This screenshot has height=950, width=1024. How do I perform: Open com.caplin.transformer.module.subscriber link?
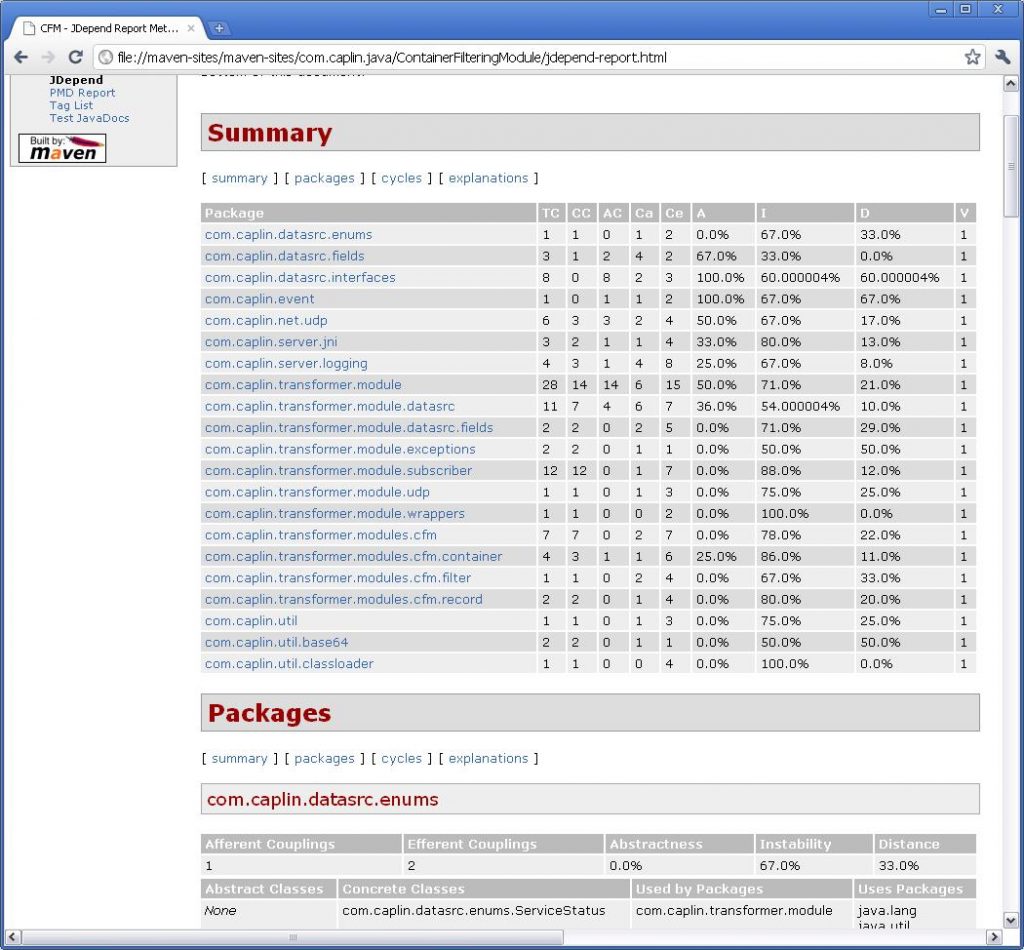pyautogui.click(x=338, y=471)
